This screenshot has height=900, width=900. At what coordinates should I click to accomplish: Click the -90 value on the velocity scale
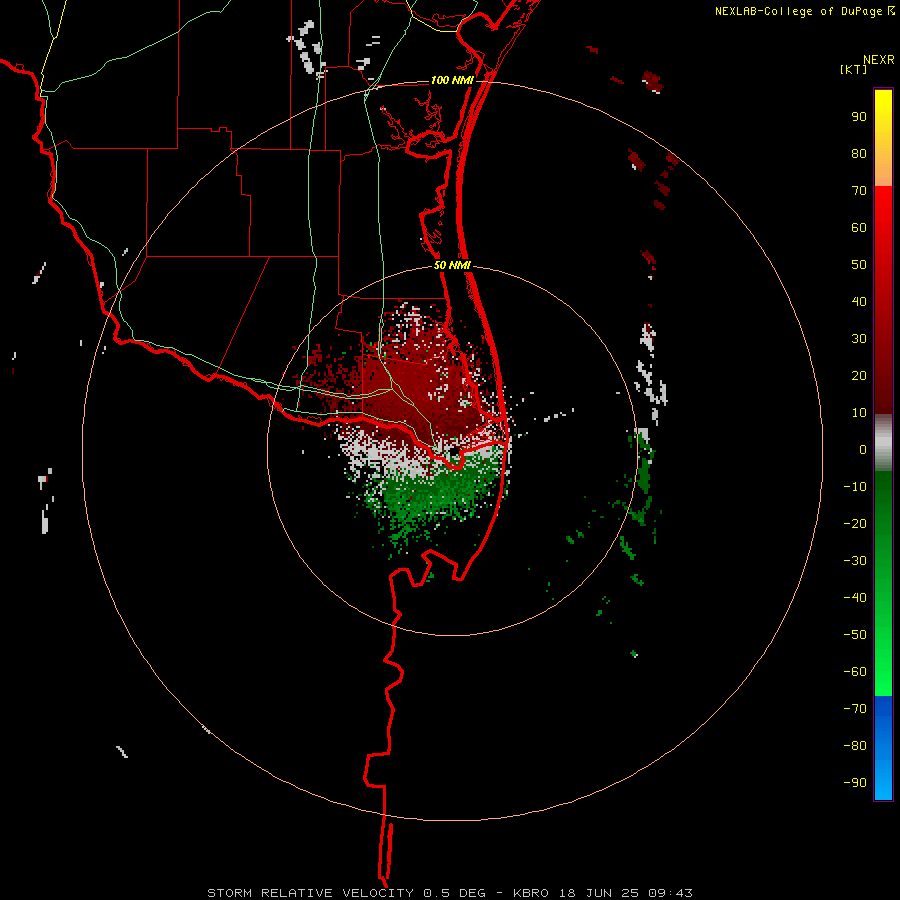(855, 782)
